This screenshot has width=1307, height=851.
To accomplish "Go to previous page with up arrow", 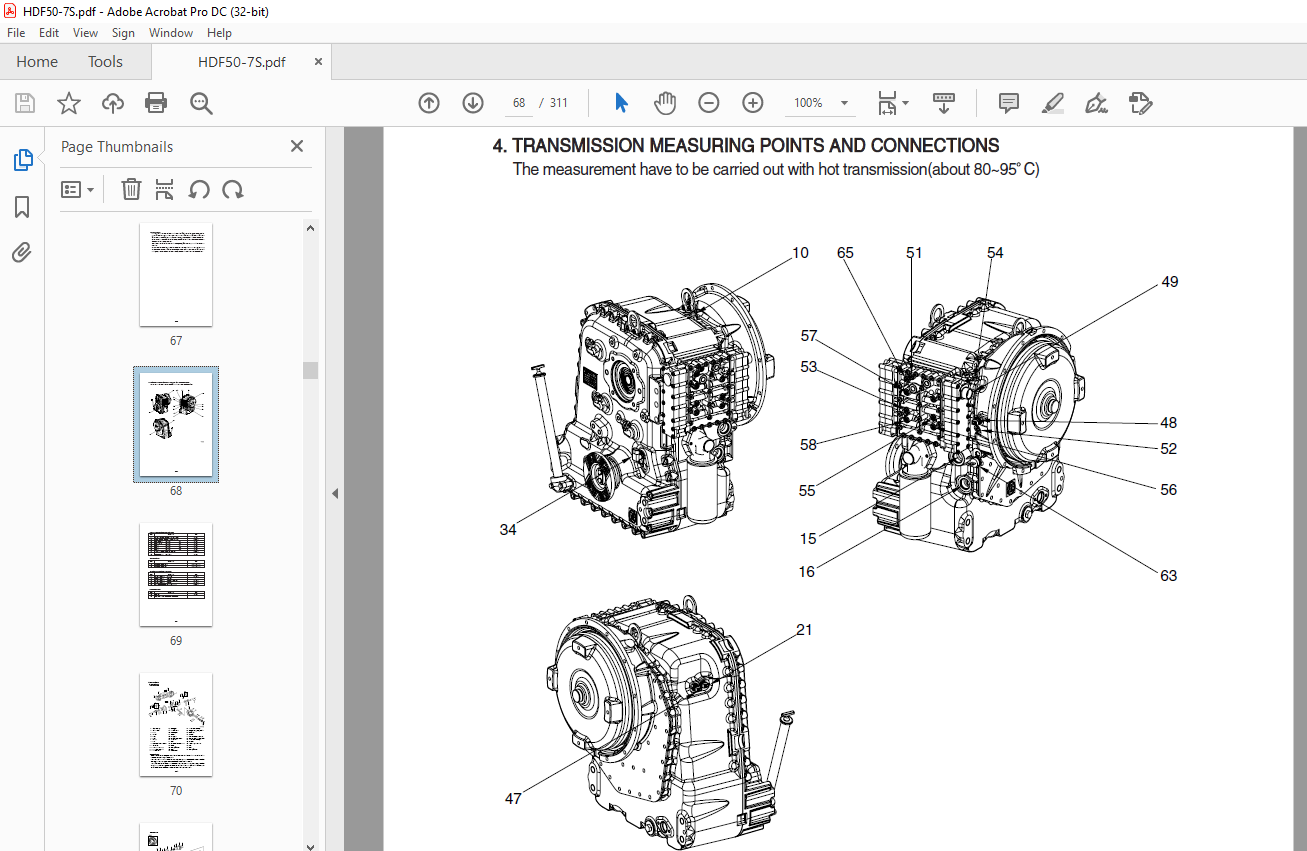I will click(429, 103).
